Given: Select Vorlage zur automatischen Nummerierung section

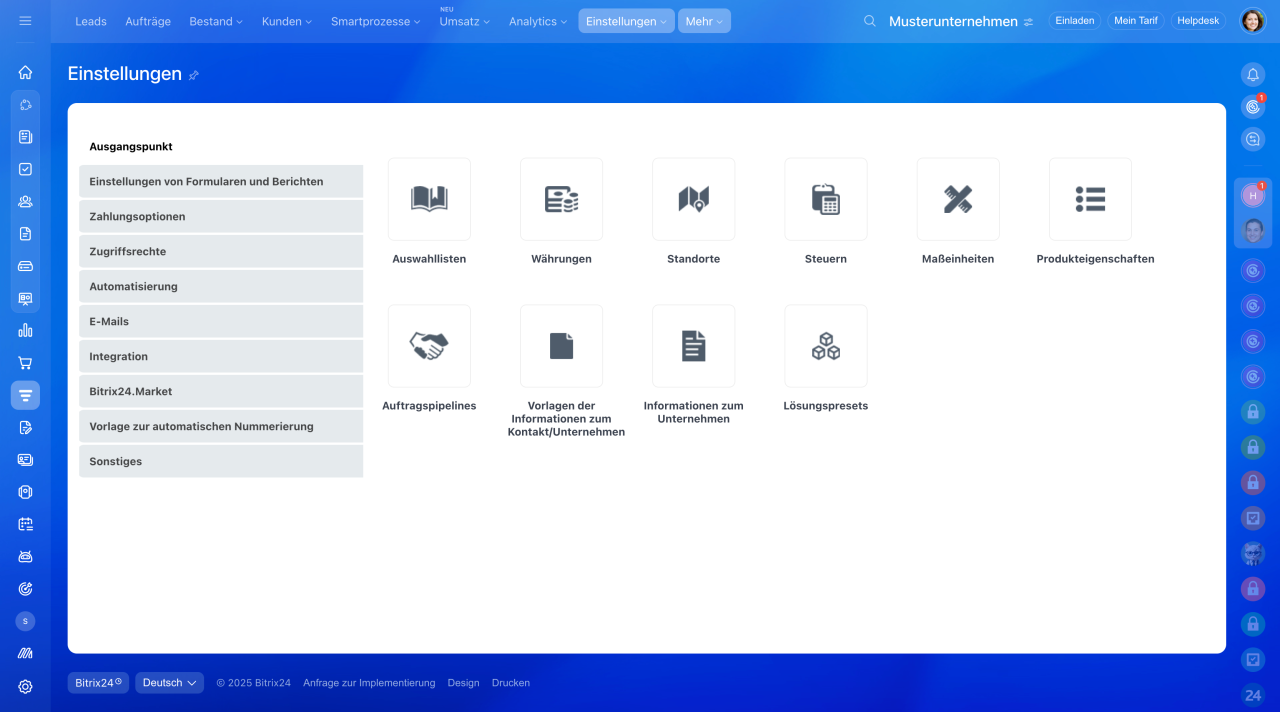Looking at the screenshot, I should 221,426.
